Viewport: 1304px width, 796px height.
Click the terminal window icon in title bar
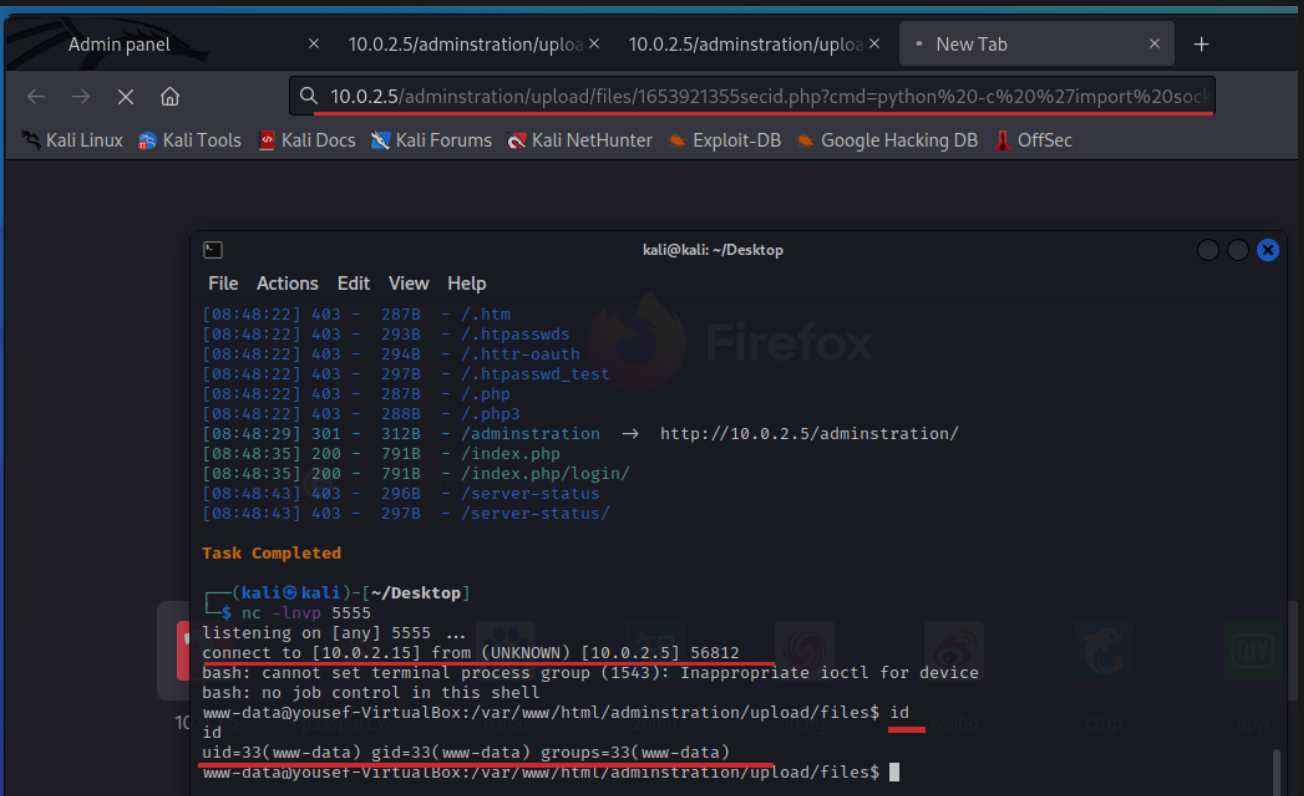(x=212, y=250)
